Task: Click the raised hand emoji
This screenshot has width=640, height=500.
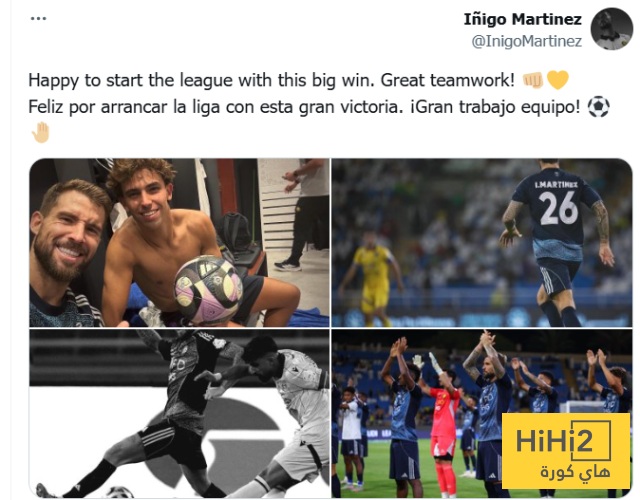Action: (x=40, y=133)
